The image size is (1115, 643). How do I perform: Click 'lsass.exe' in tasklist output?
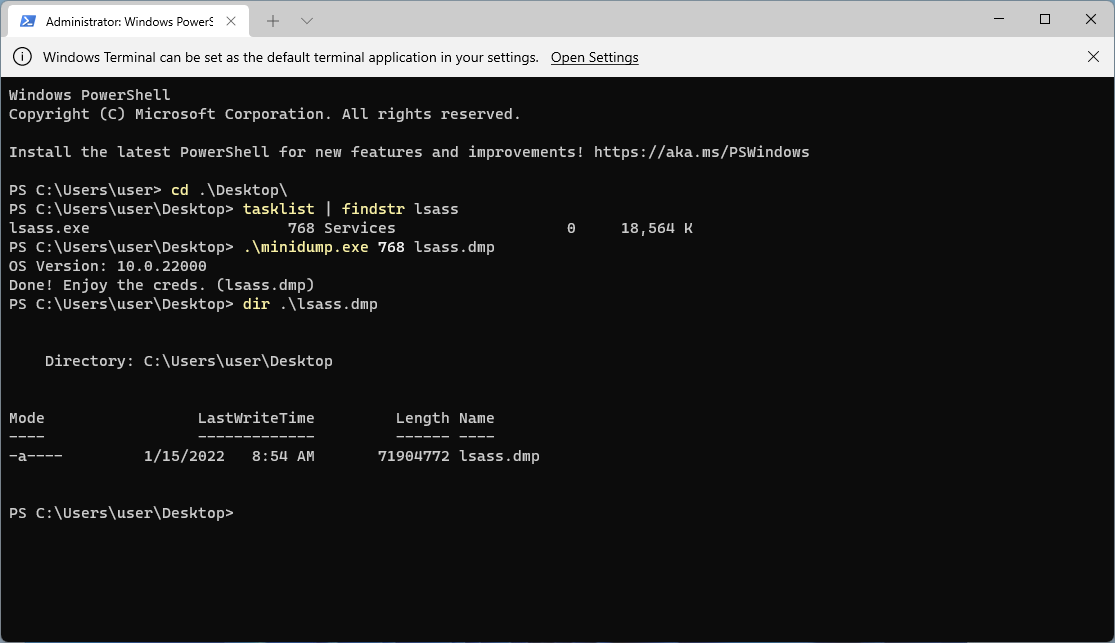pyautogui.click(x=49, y=228)
